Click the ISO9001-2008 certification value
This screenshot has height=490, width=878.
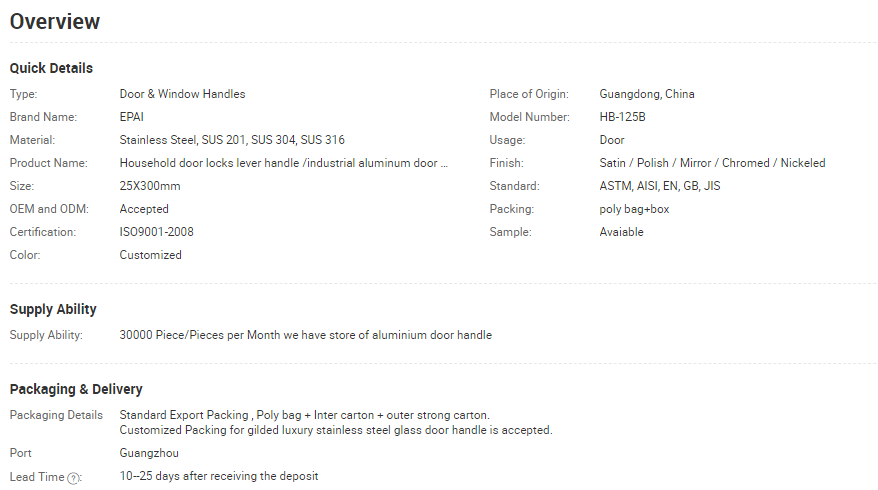[x=157, y=232]
